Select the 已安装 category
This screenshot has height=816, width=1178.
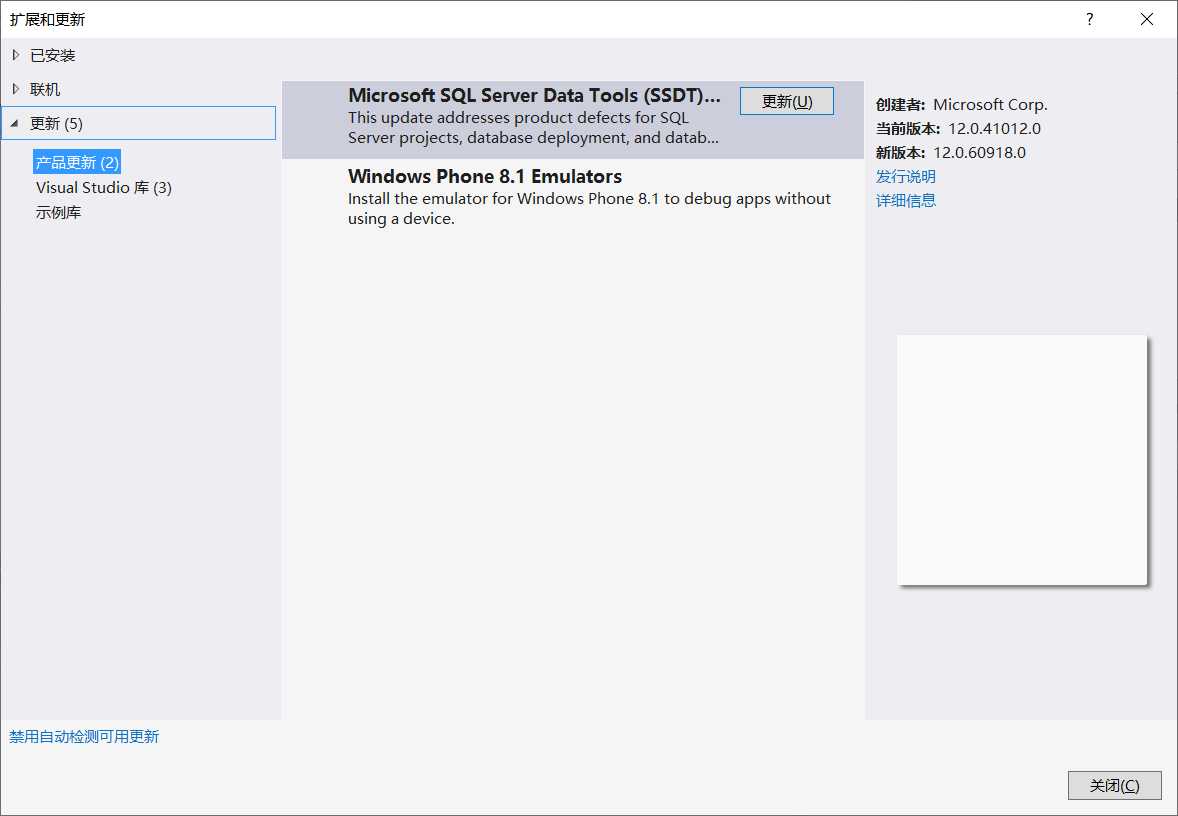click(53, 55)
